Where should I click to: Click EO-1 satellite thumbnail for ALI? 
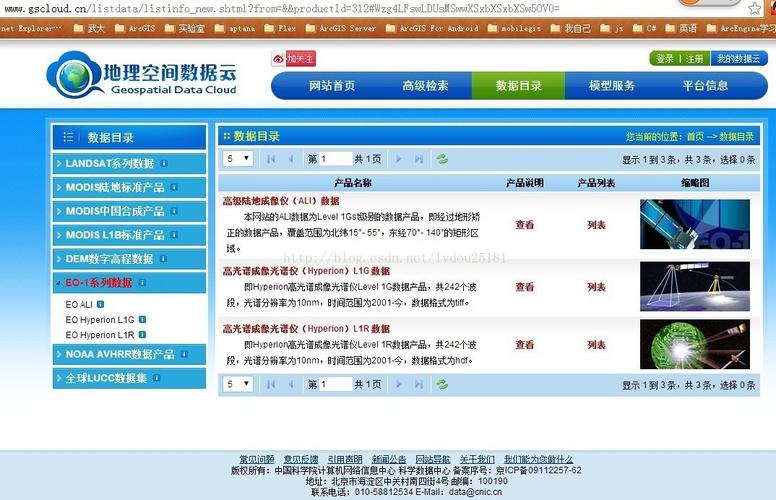tap(695, 224)
